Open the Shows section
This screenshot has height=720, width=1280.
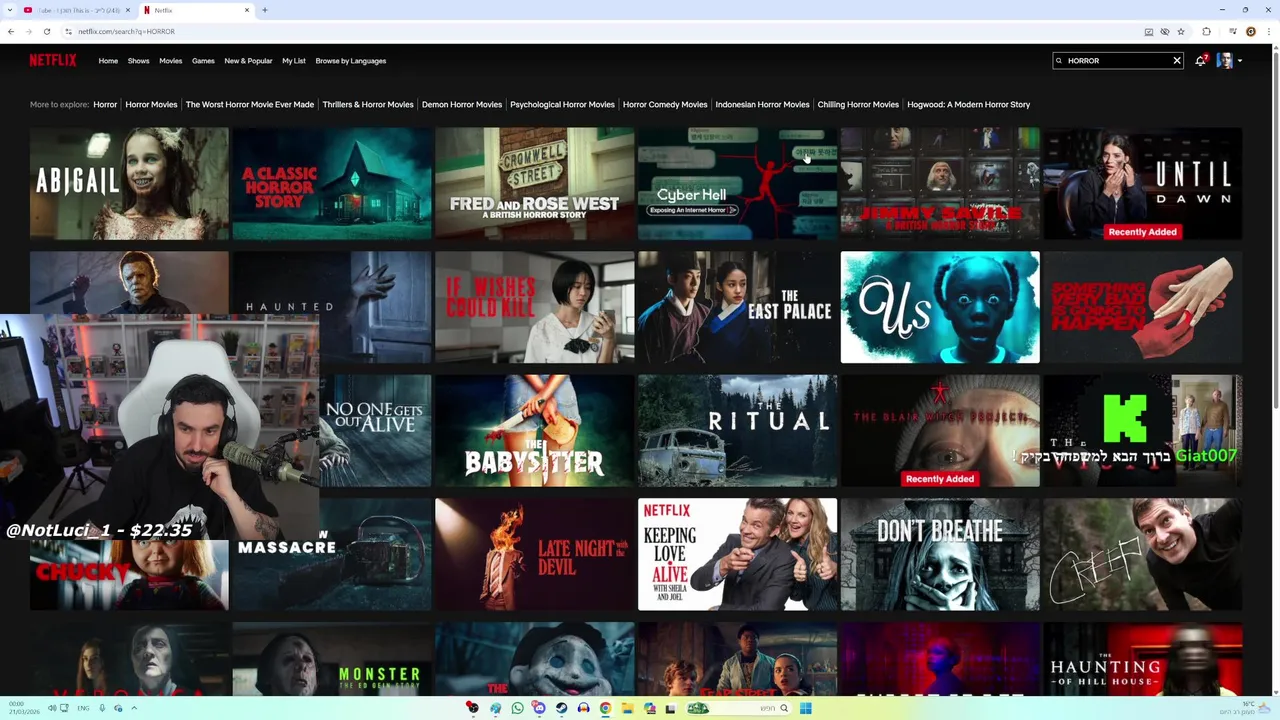(x=138, y=61)
